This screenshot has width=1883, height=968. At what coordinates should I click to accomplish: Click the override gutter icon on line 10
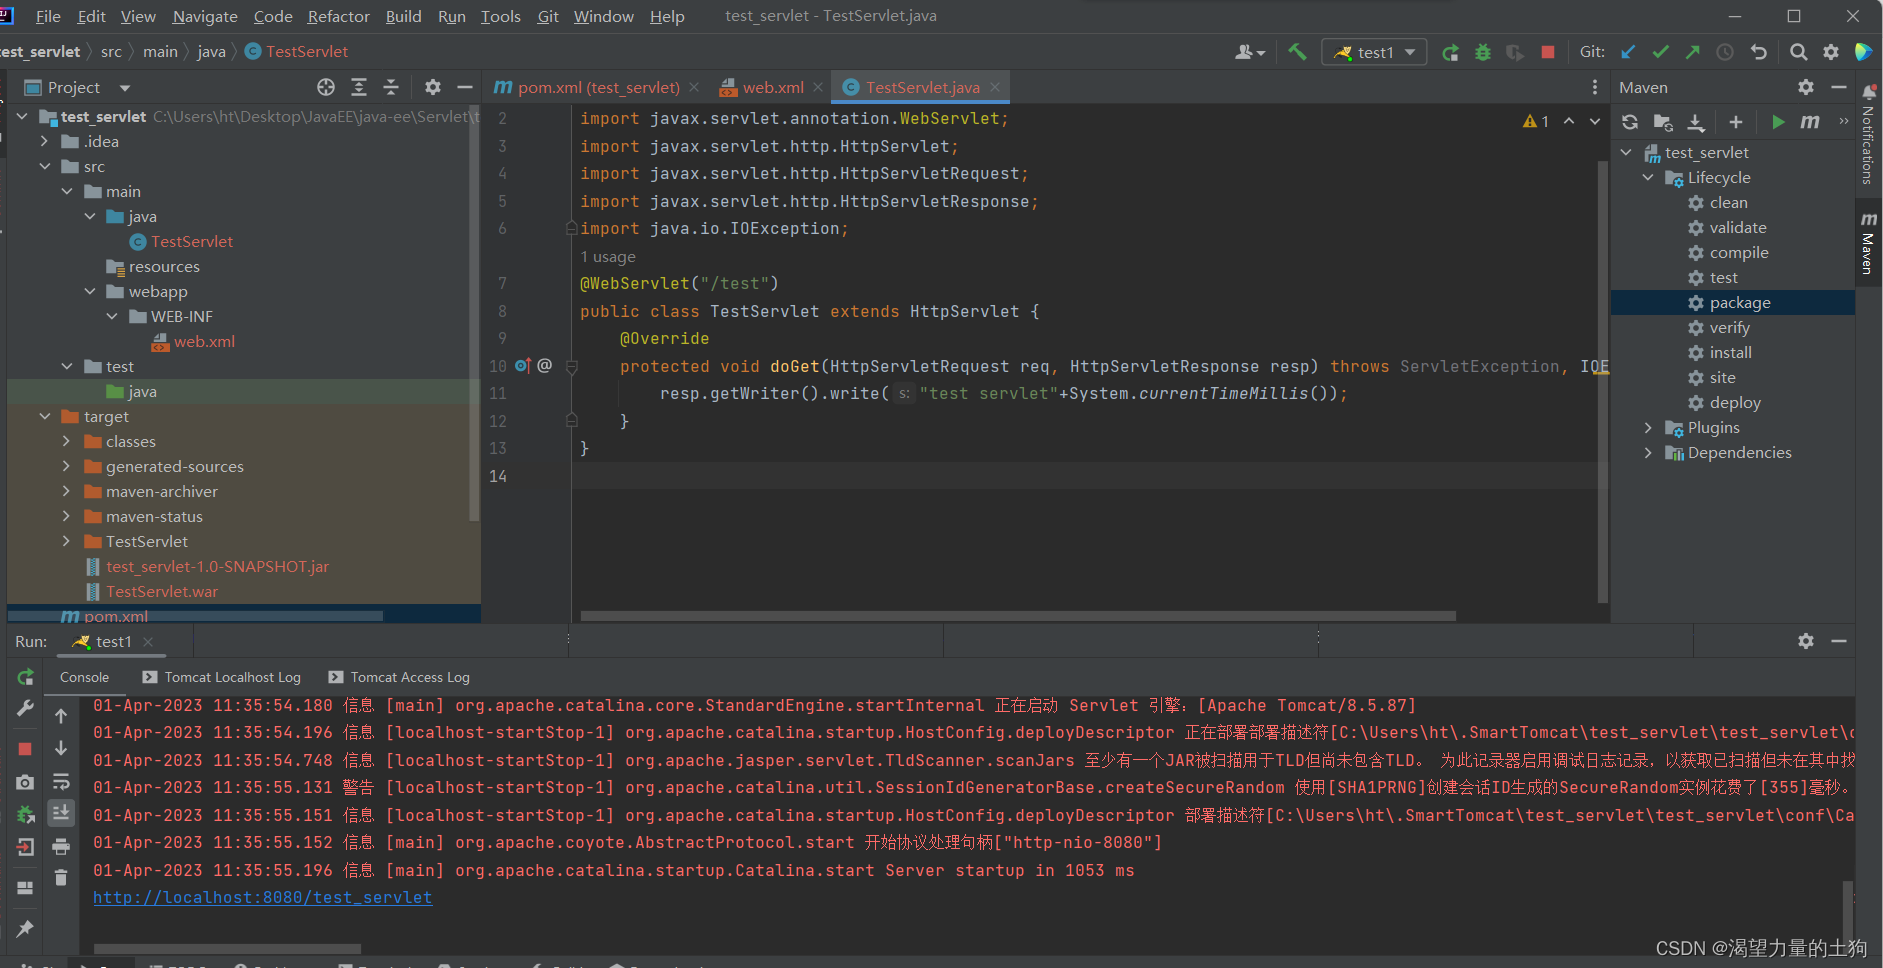point(522,366)
